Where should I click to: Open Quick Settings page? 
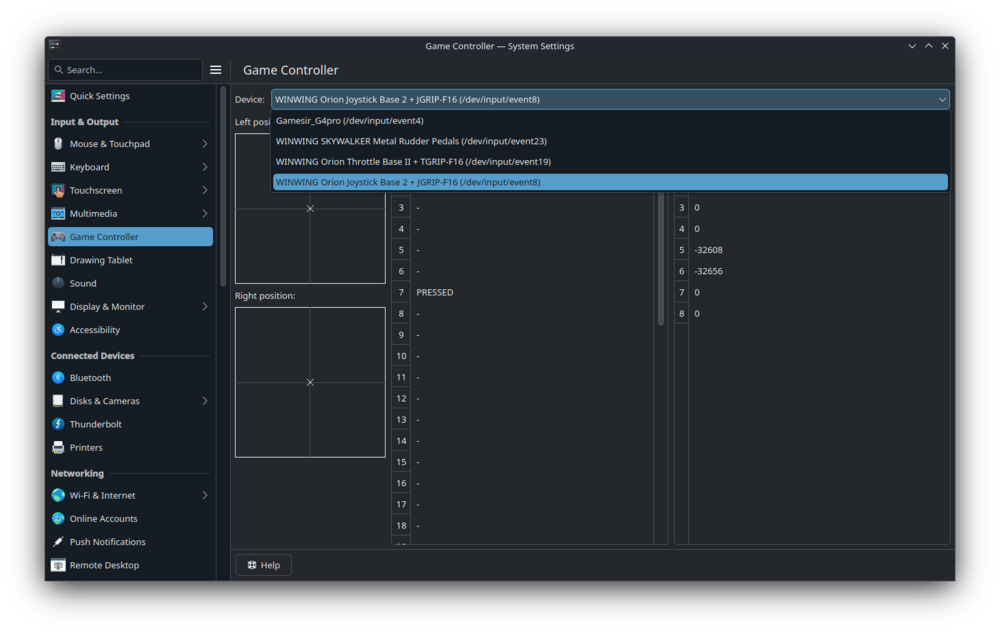point(131,96)
